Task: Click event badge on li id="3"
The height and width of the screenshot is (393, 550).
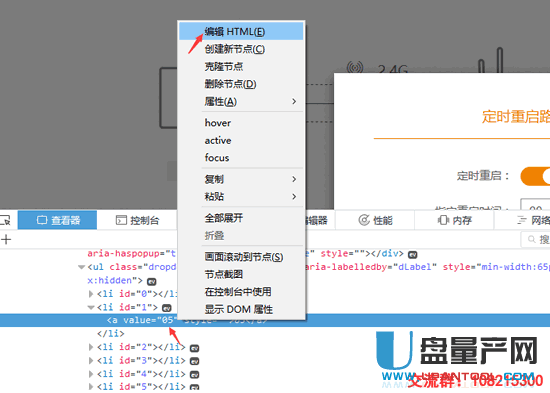Action: pos(194,361)
